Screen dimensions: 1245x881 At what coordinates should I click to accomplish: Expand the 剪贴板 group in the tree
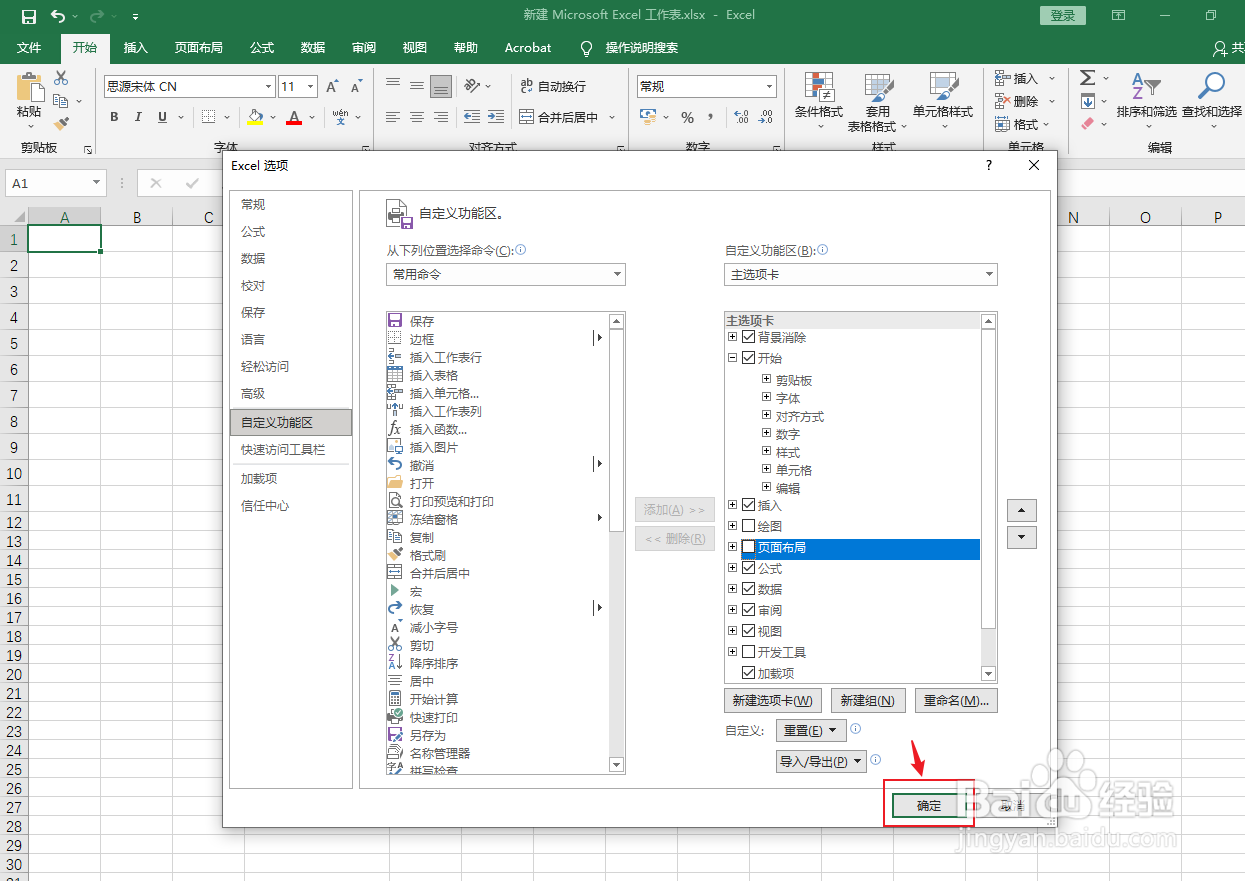coord(766,379)
